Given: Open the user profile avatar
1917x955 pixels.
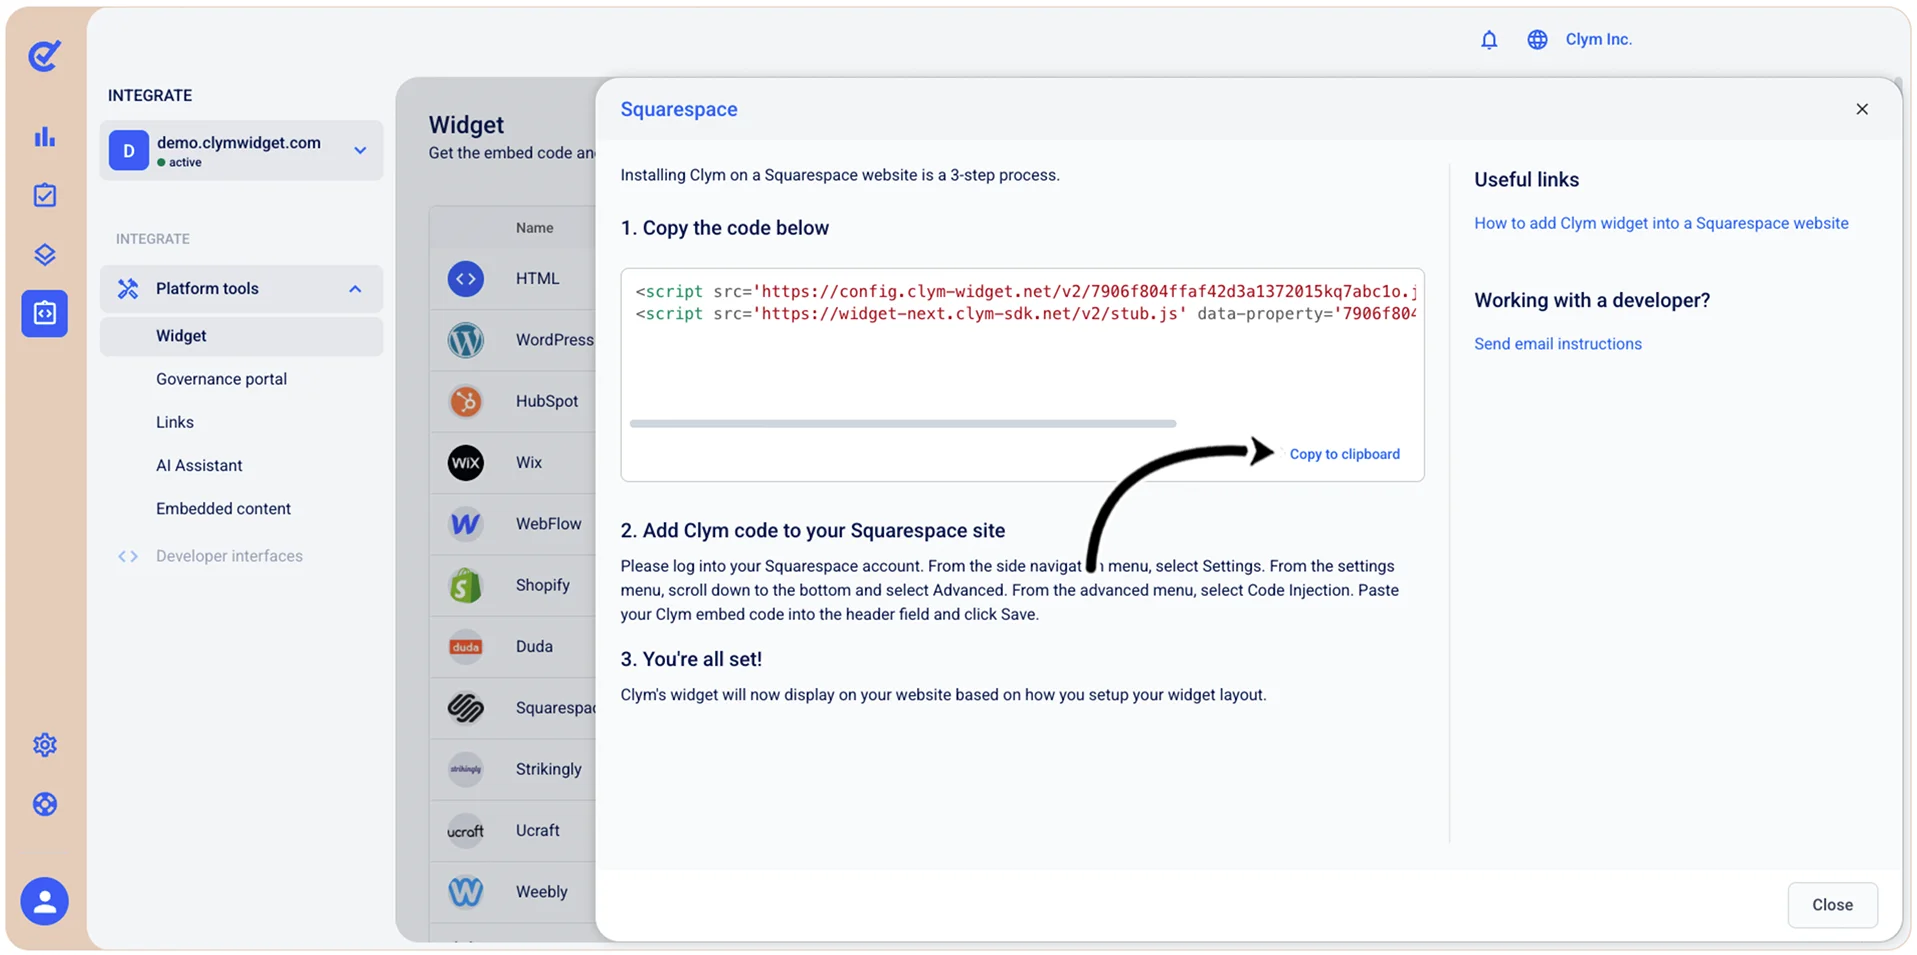Looking at the screenshot, I should (x=45, y=901).
